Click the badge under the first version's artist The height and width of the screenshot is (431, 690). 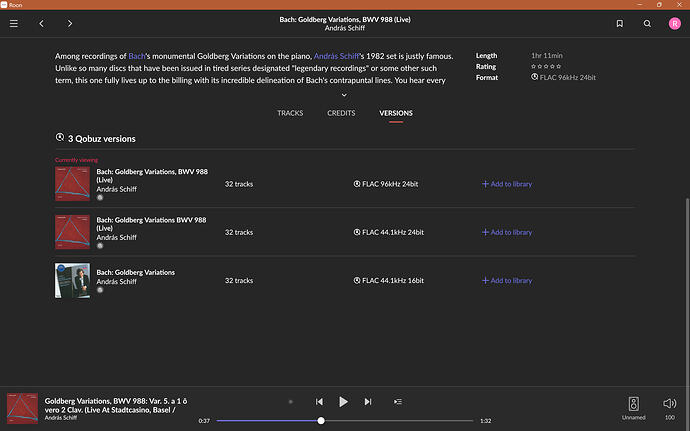point(100,198)
